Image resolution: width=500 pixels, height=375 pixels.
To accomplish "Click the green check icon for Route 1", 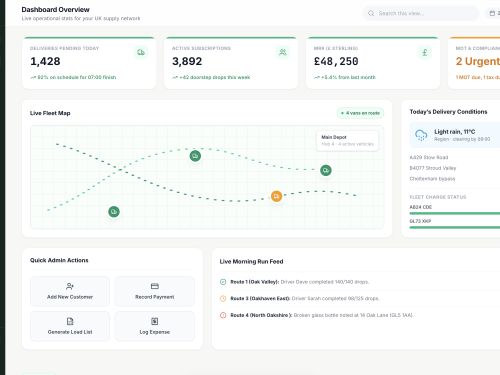I will pos(223,282).
